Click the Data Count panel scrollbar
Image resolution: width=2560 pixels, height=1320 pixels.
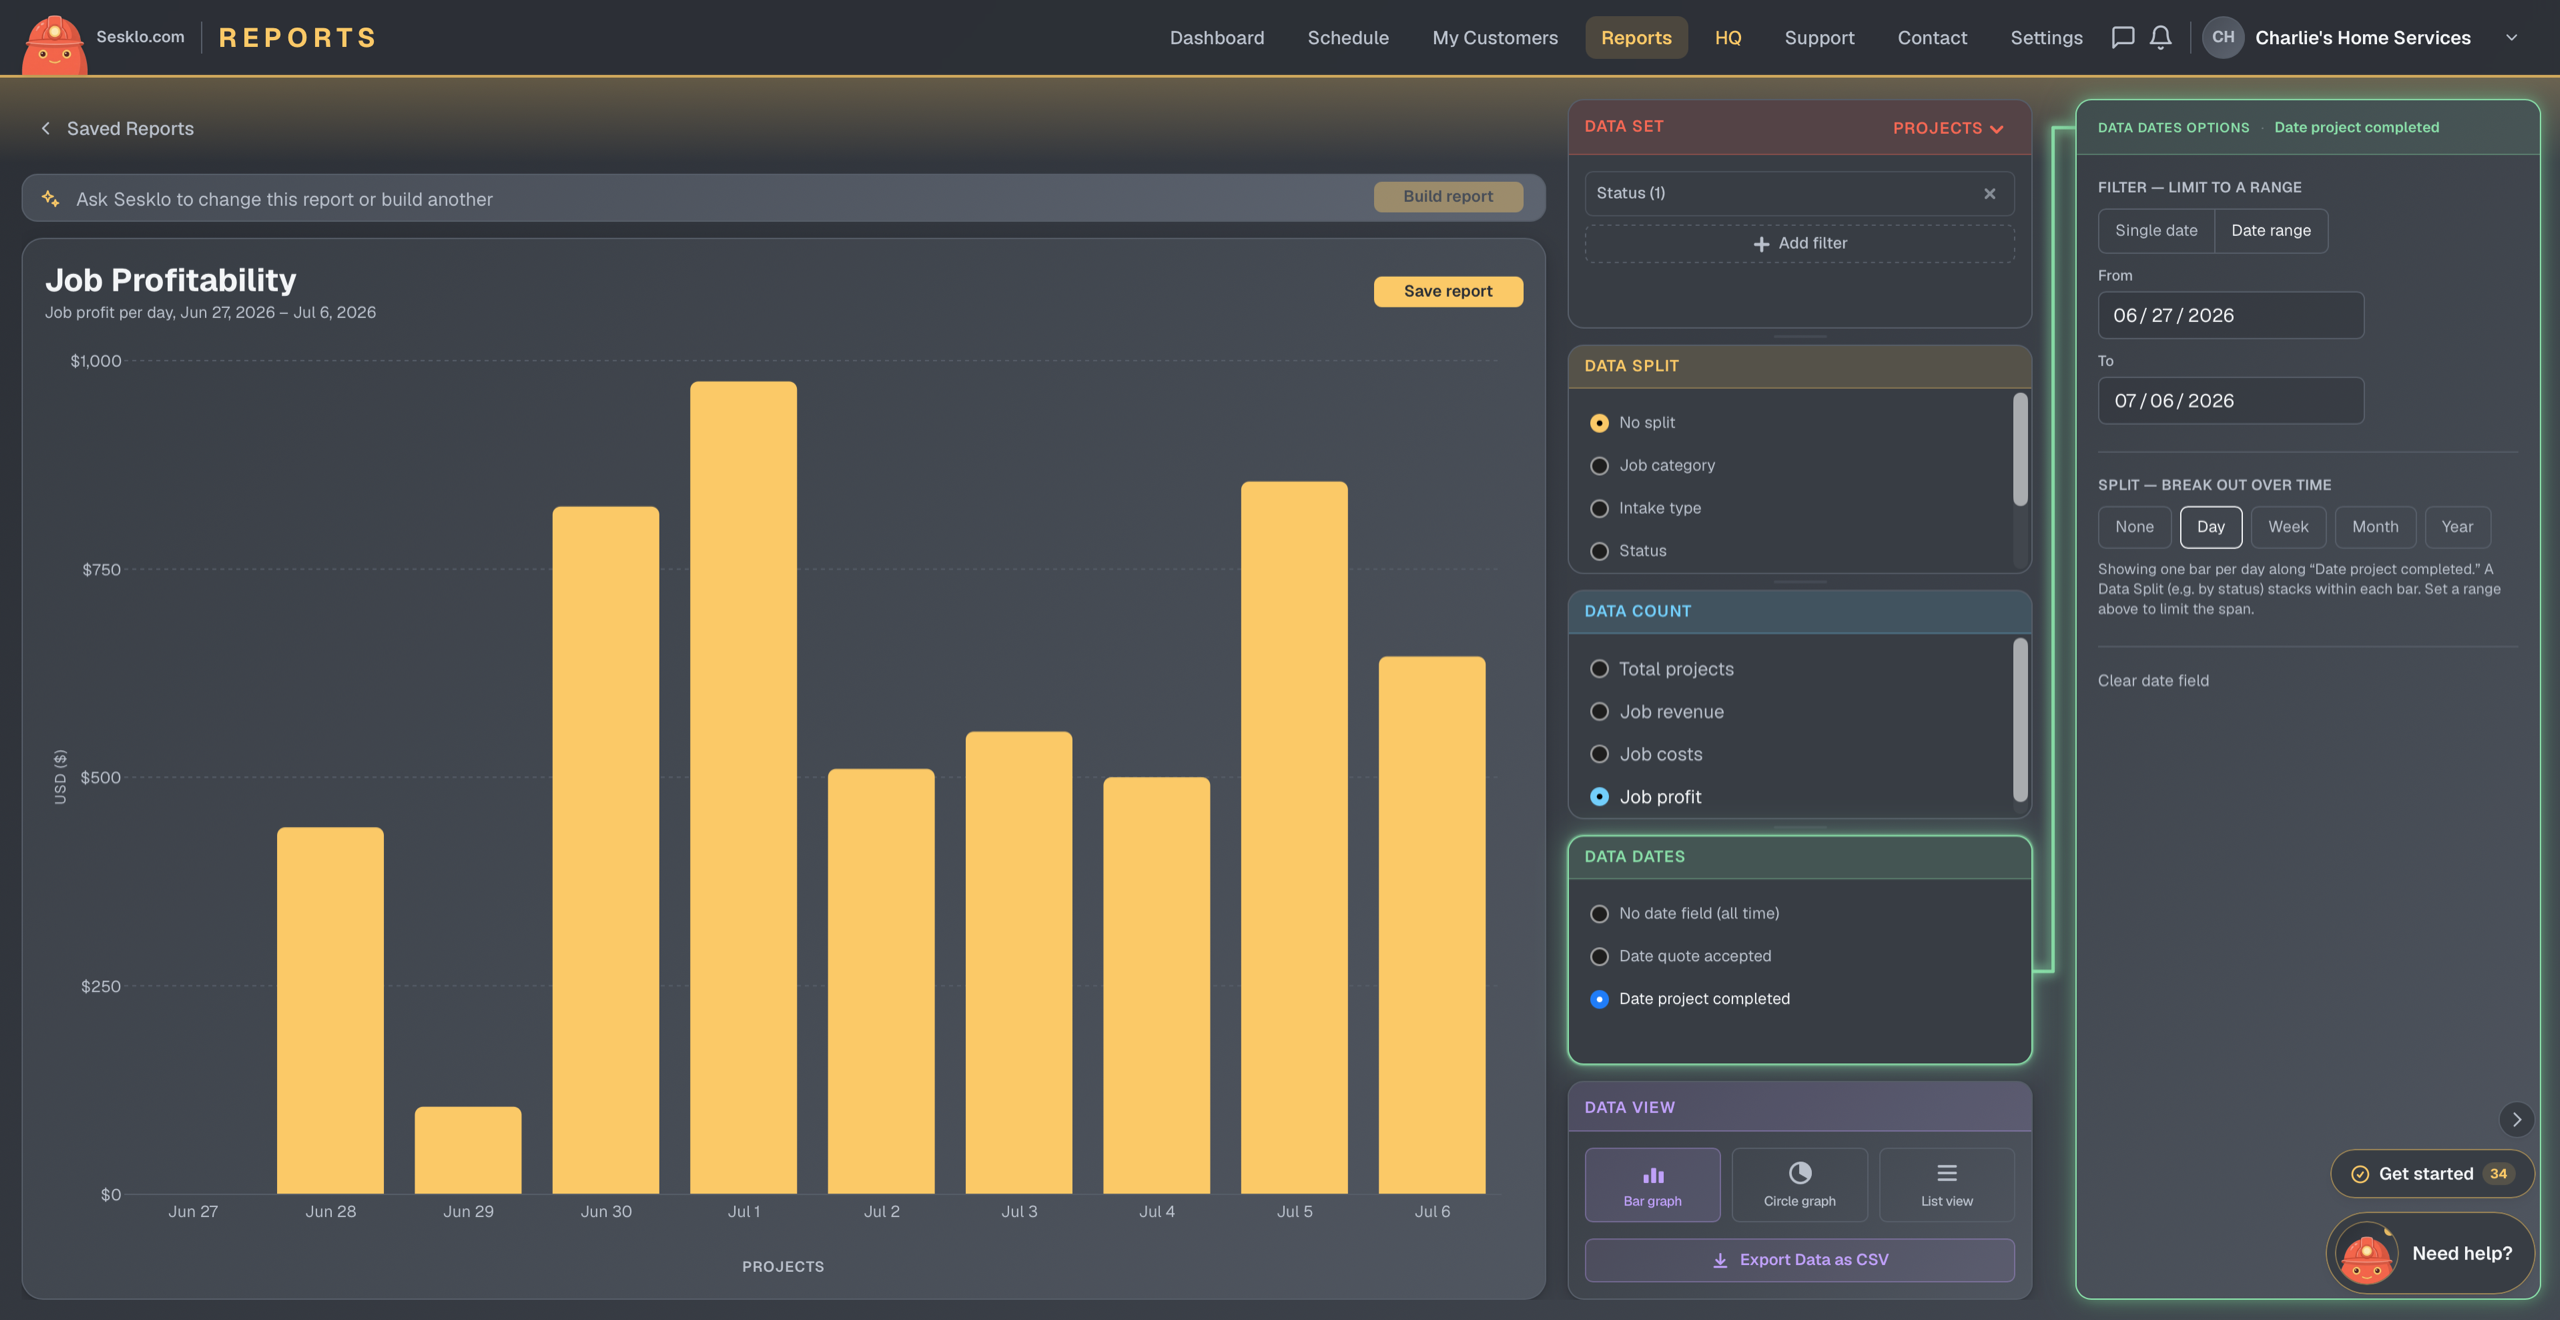click(x=2020, y=720)
